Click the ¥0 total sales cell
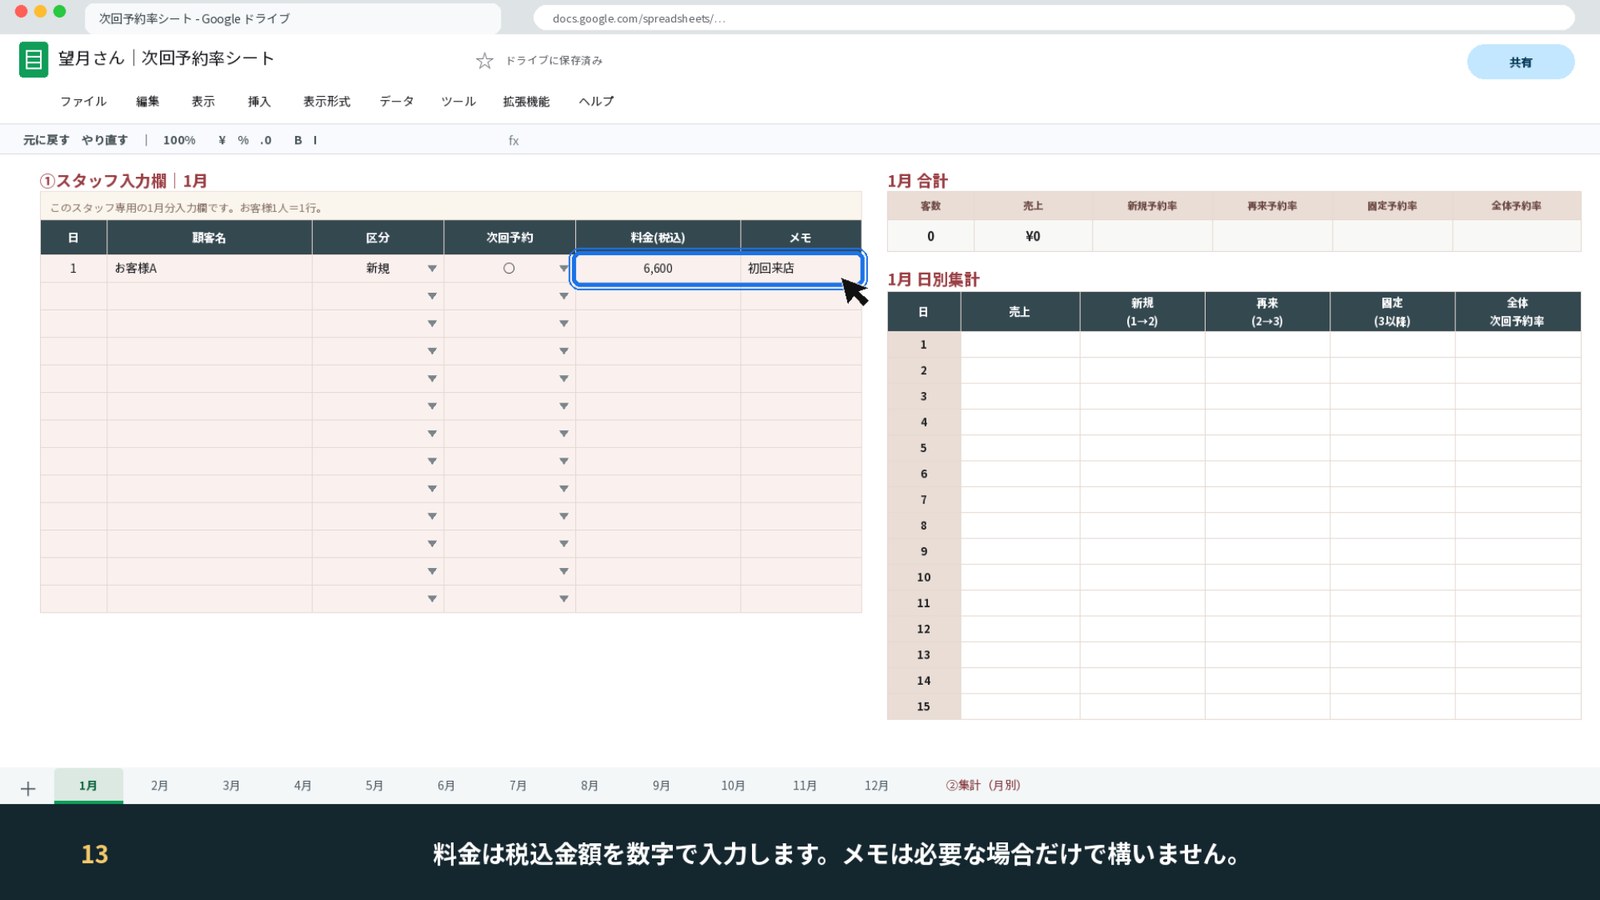1600x900 pixels. coord(1033,237)
